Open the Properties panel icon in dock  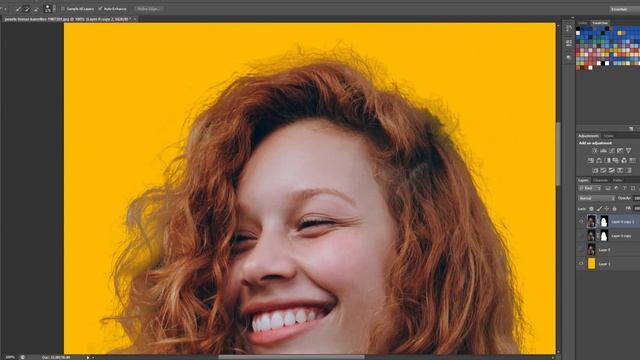569,43
